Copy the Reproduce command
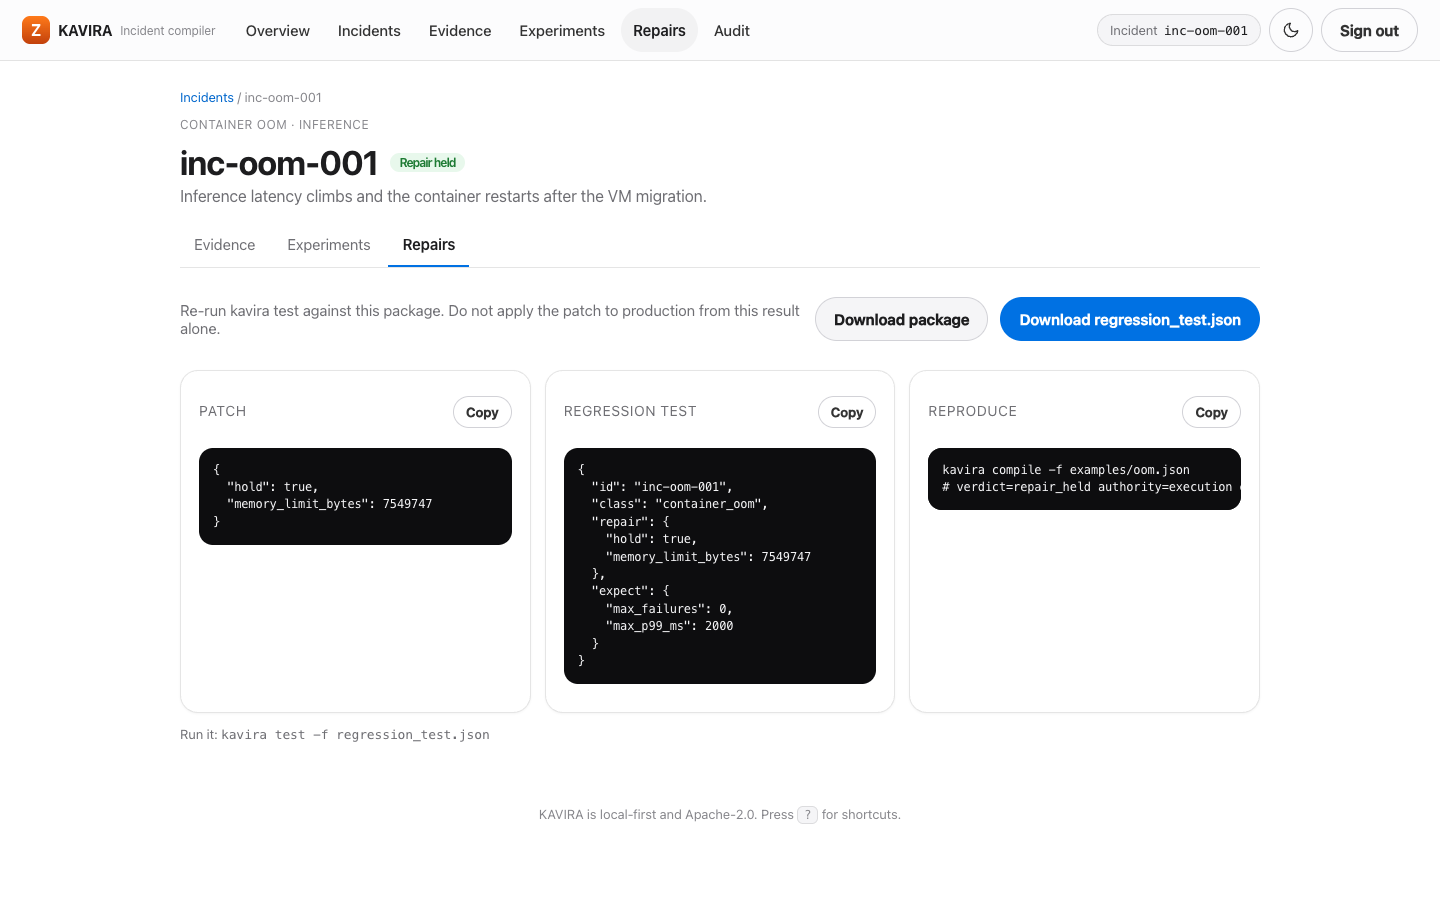Viewport: 1440px width, 900px height. click(x=1211, y=412)
